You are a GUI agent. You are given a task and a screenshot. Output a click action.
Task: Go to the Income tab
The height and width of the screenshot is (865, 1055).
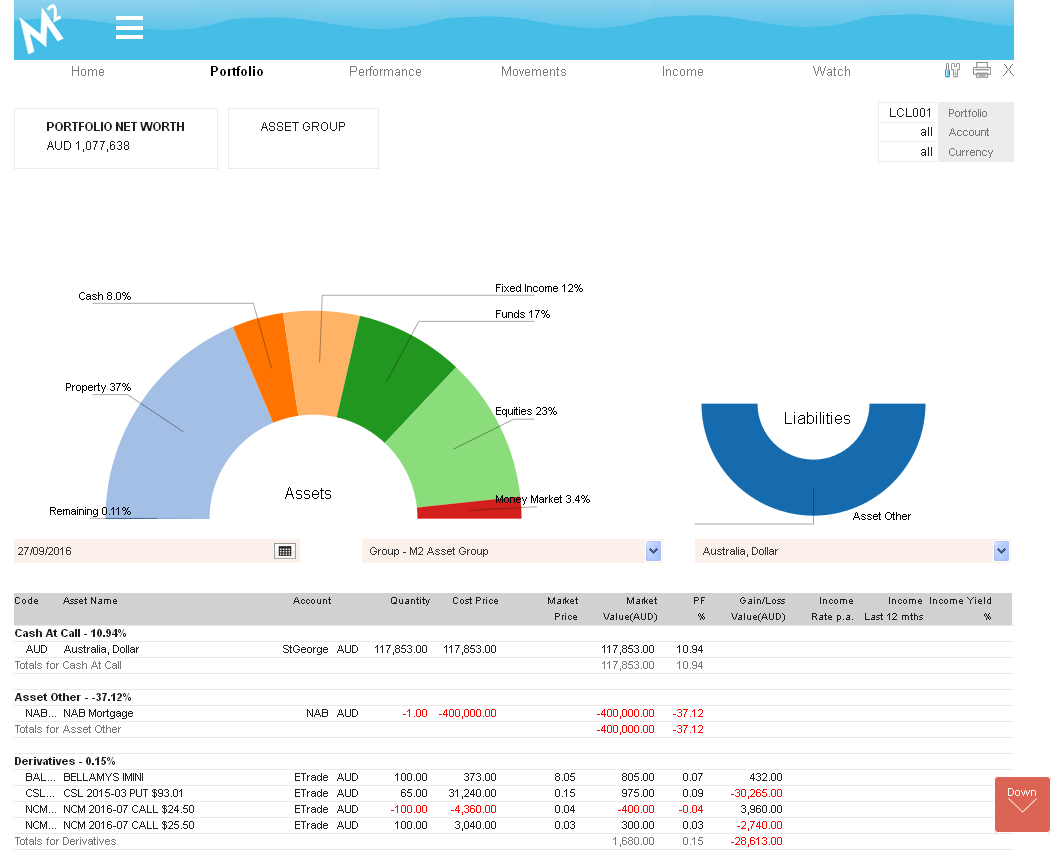(682, 72)
